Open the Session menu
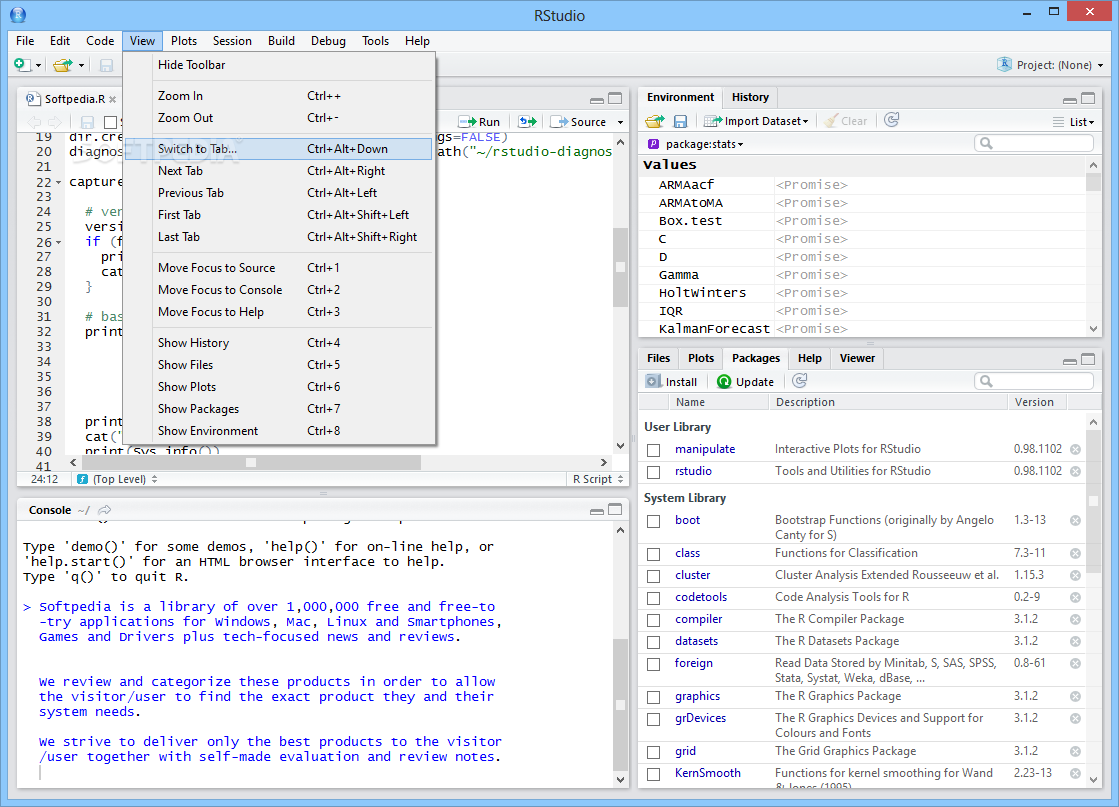Viewport: 1119px width, 807px height. pos(232,41)
